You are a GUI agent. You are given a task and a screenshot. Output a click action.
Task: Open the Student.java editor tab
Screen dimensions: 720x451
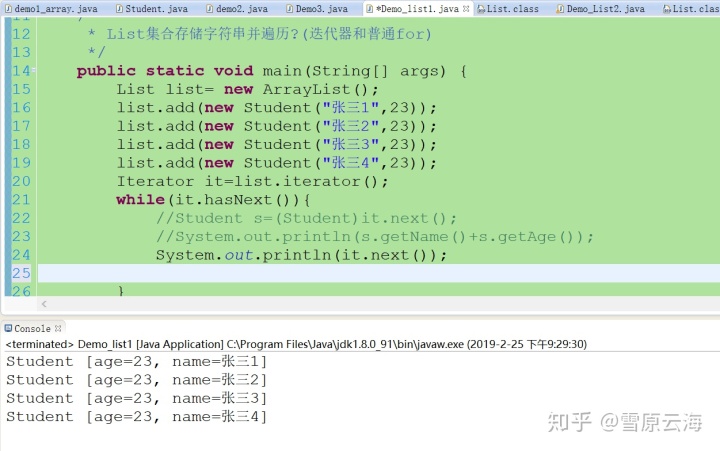coord(152,8)
